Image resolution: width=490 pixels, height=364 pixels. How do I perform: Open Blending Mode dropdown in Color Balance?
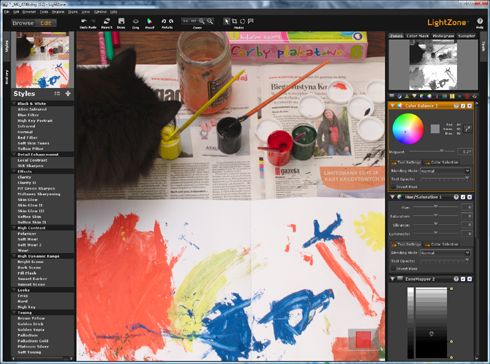coord(445,171)
